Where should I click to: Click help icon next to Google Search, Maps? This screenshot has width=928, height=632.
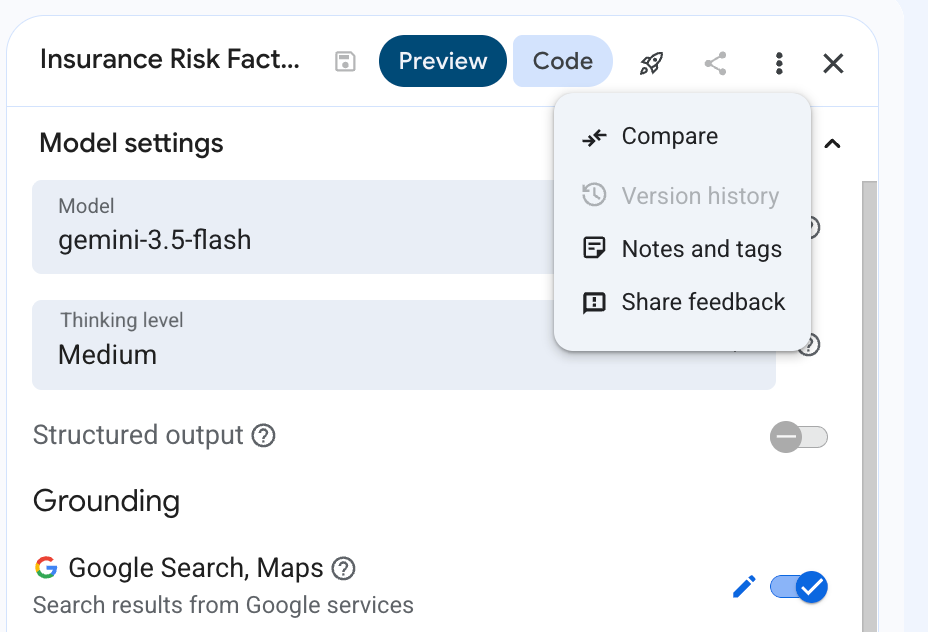point(343,569)
